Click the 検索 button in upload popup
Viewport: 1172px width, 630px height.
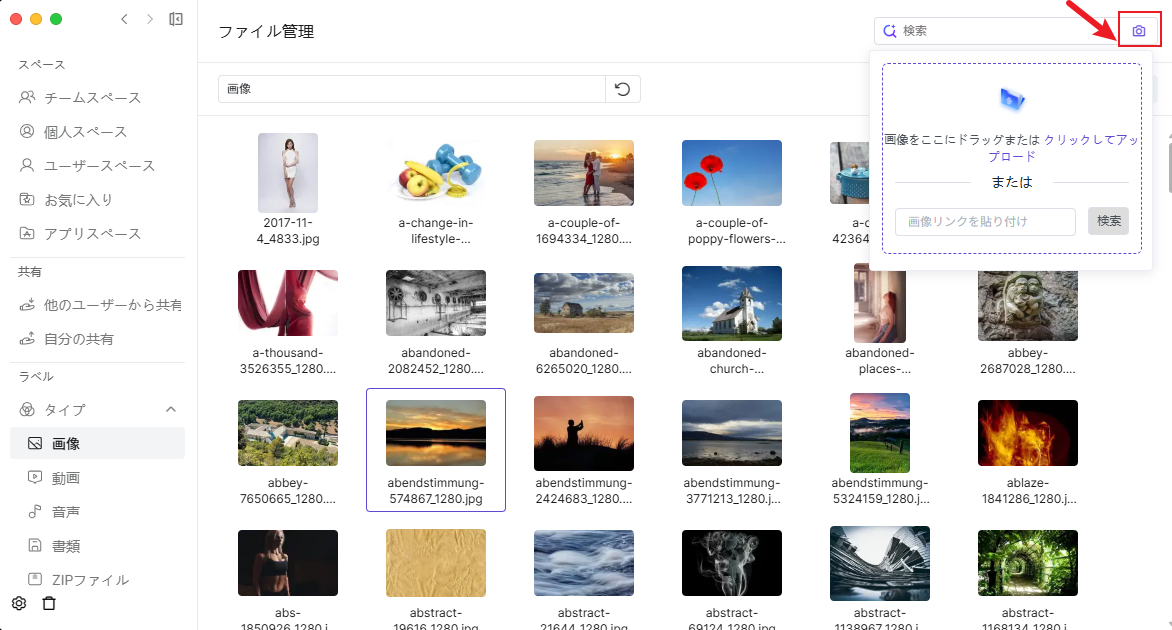(x=1108, y=221)
